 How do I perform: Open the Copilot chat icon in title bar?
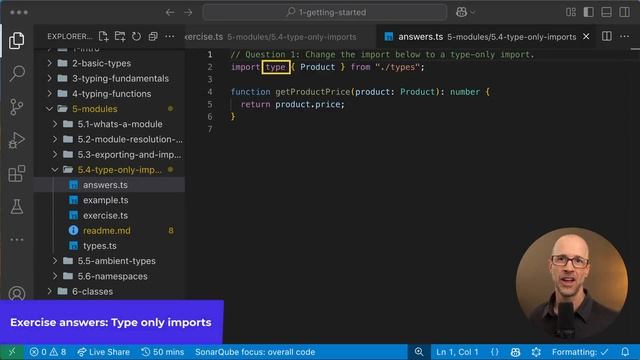pos(462,12)
